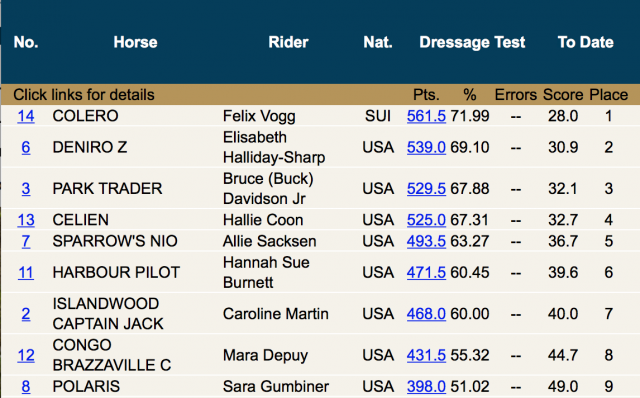Open entry number 8 link for Polaris
The width and height of the screenshot is (640, 398).
click(26, 386)
